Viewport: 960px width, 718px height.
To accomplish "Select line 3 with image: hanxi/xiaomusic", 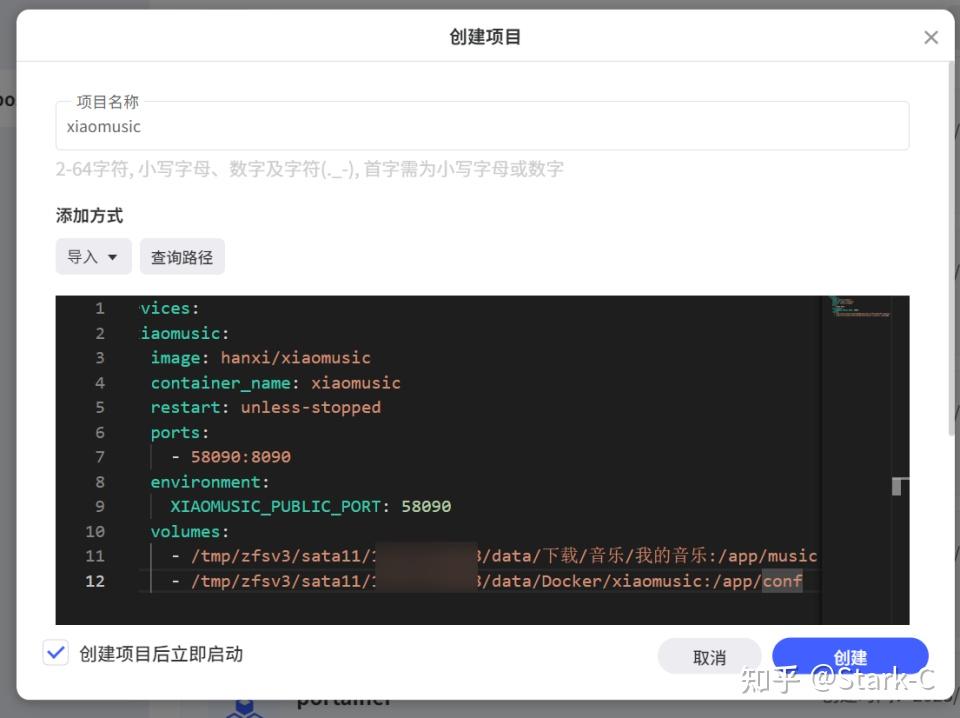I will (x=260, y=357).
